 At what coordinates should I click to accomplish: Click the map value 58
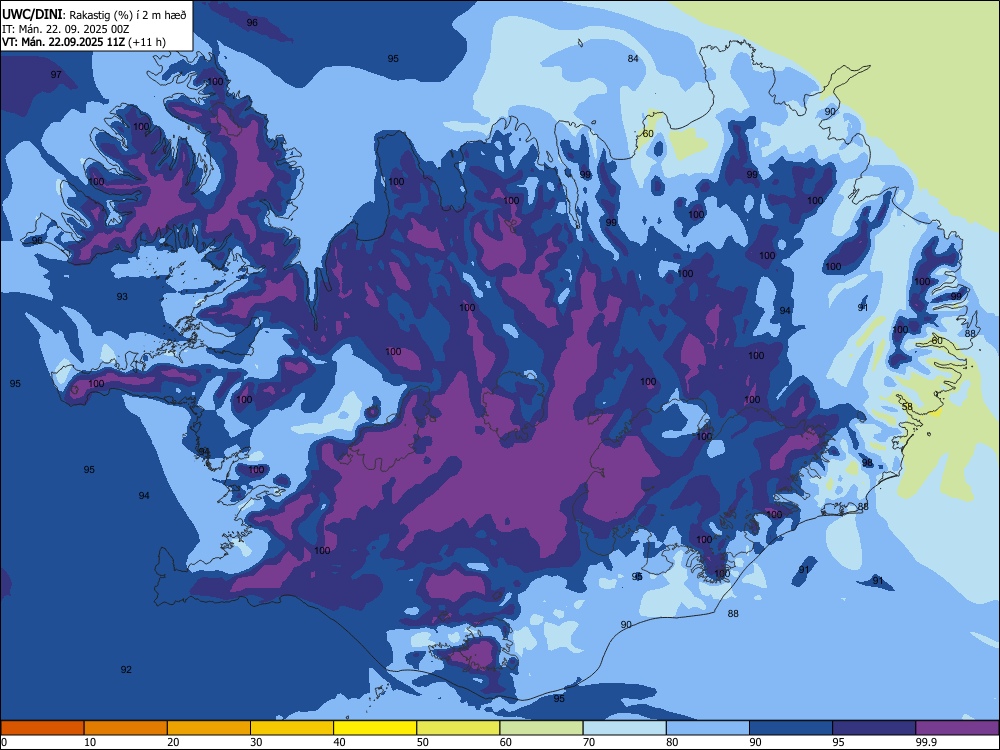coord(907,407)
